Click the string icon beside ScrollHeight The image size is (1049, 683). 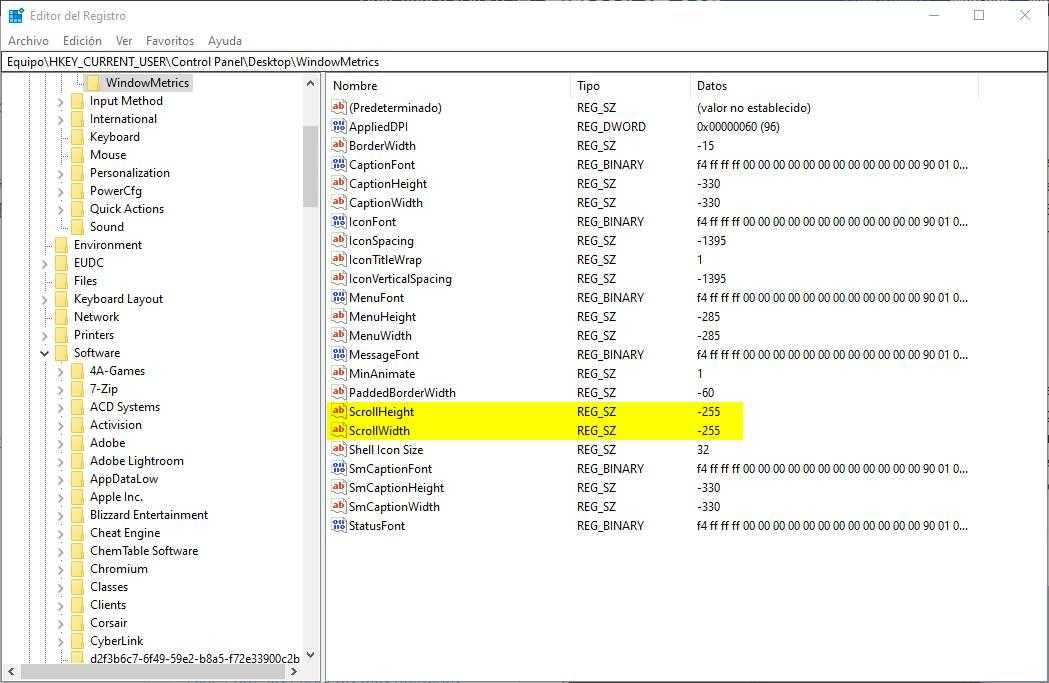coord(339,412)
